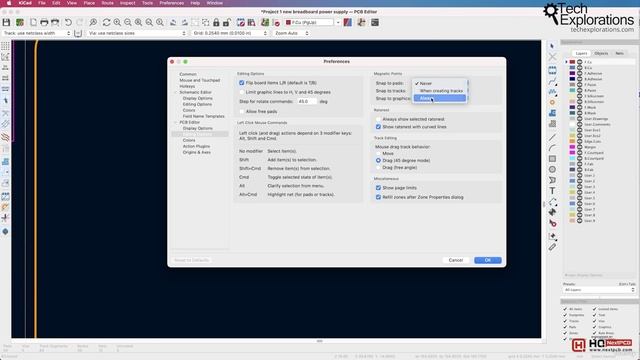Check Allow free pads
This screenshot has width=640, height=360.
pos(242,111)
